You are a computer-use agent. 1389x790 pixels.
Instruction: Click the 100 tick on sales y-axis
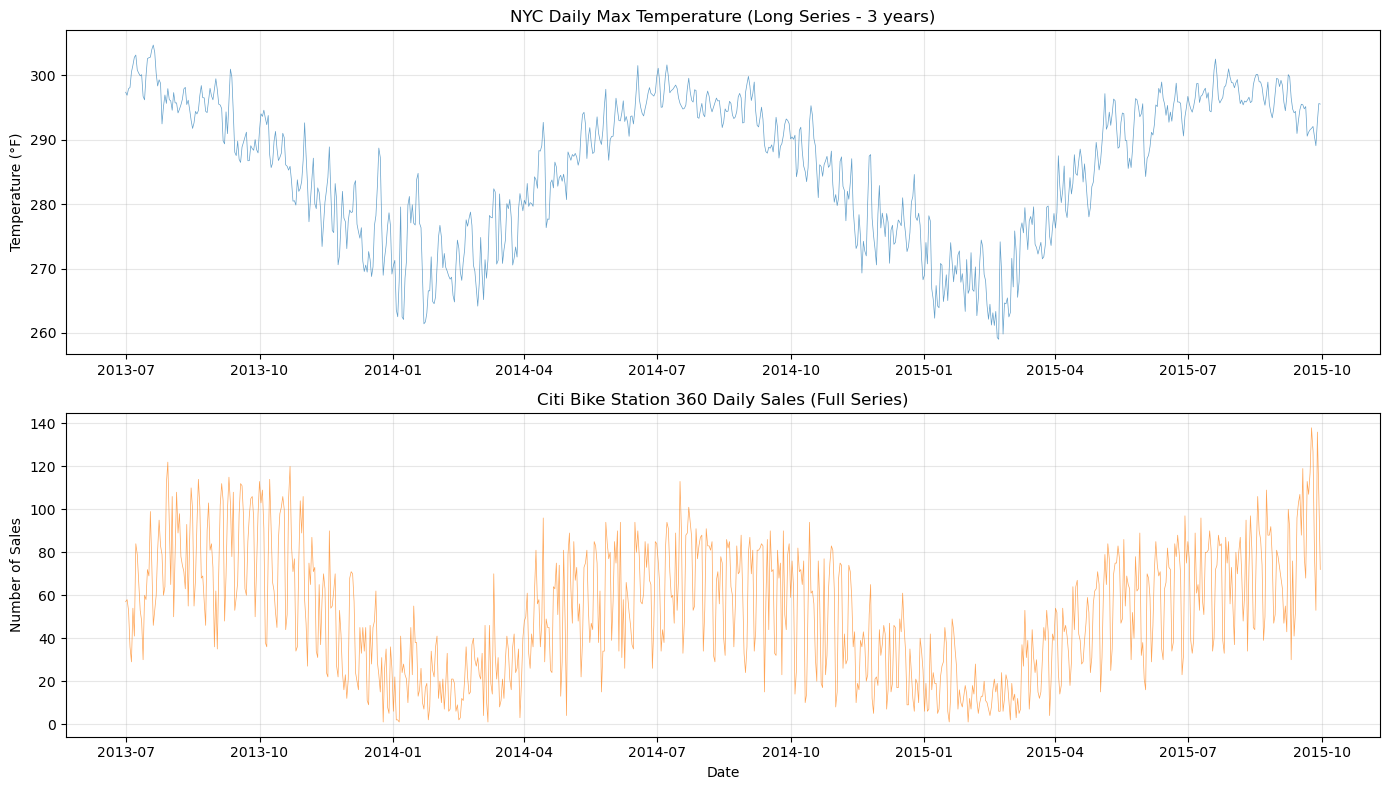click(46, 510)
